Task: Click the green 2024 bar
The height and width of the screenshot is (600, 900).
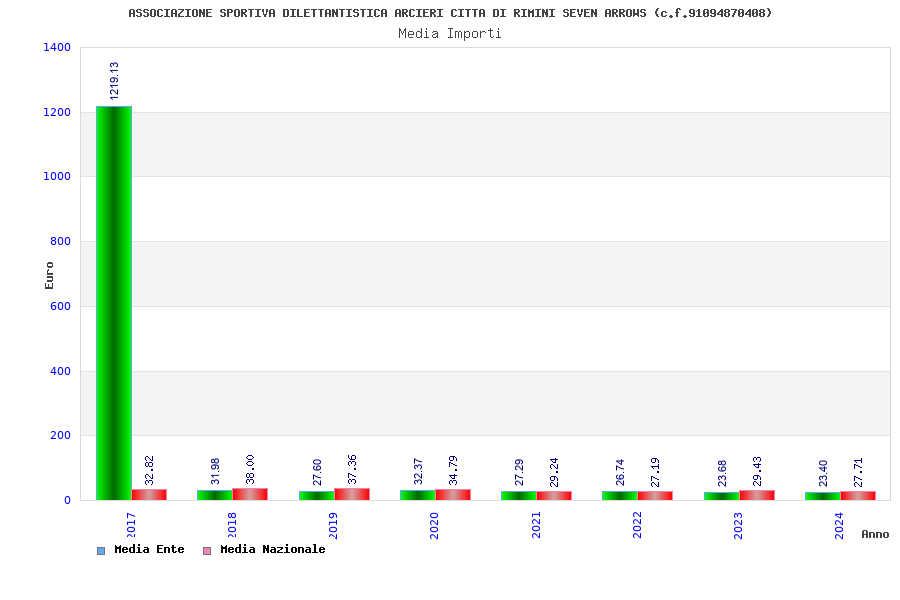Action: click(823, 496)
